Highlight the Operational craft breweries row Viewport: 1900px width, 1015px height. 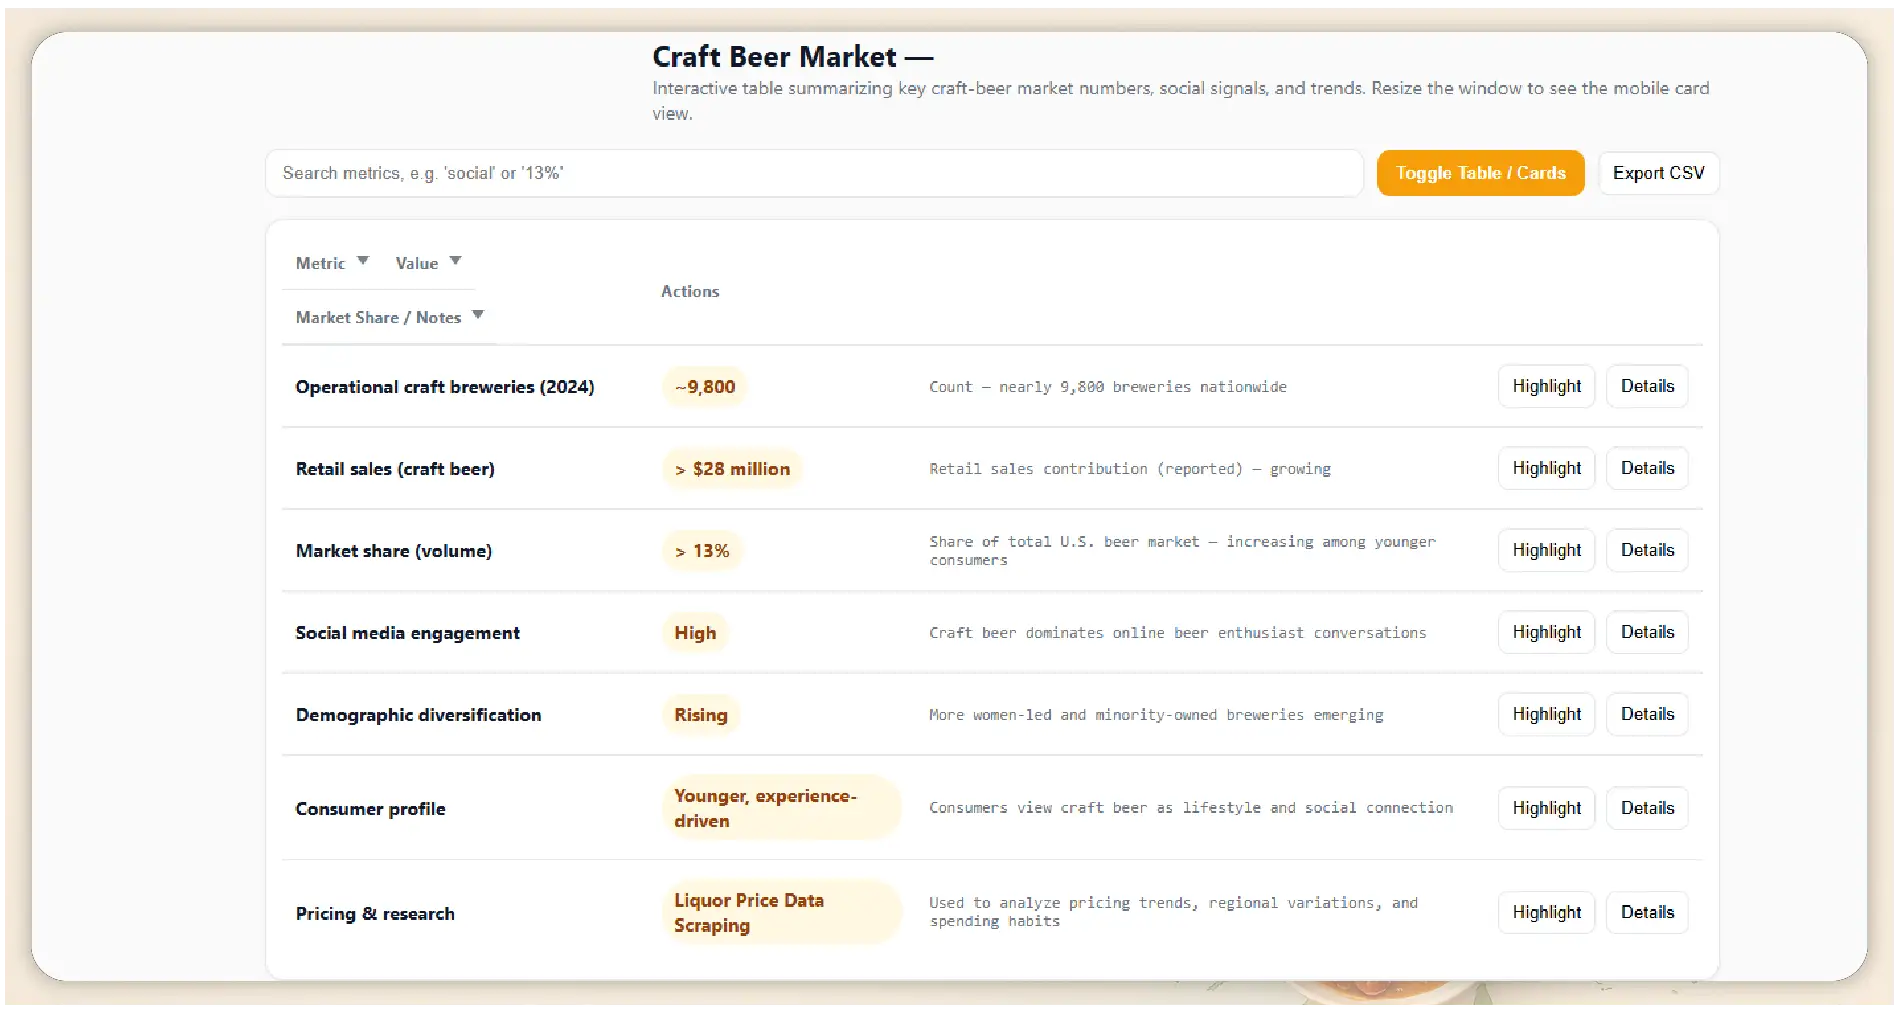(1546, 386)
